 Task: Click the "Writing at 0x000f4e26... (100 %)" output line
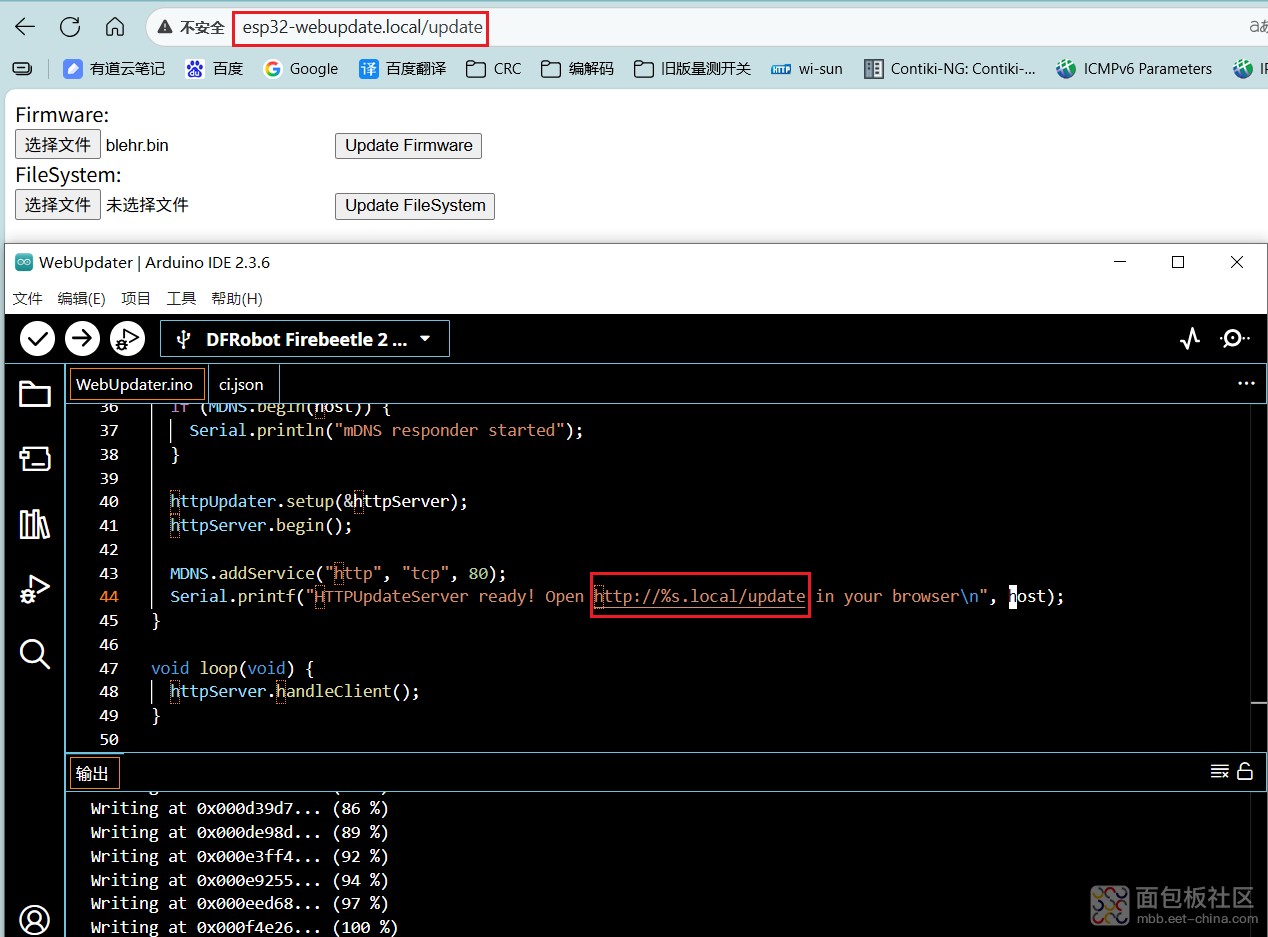pyautogui.click(x=244, y=927)
